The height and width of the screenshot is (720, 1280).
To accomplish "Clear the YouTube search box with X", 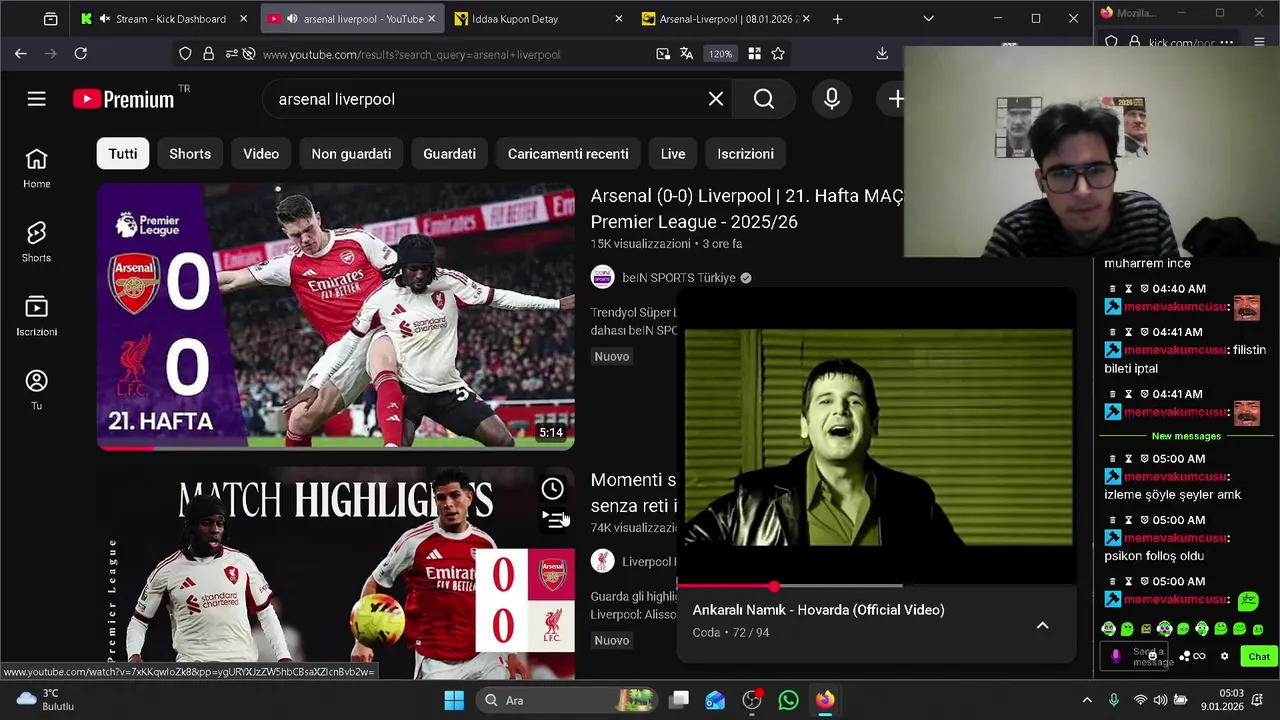I will pos(716,99).
